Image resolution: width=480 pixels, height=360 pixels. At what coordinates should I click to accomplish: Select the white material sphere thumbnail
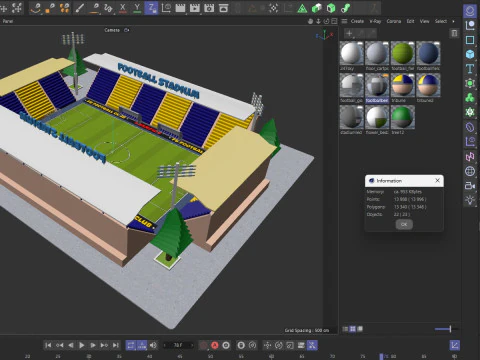click(352, 53)
